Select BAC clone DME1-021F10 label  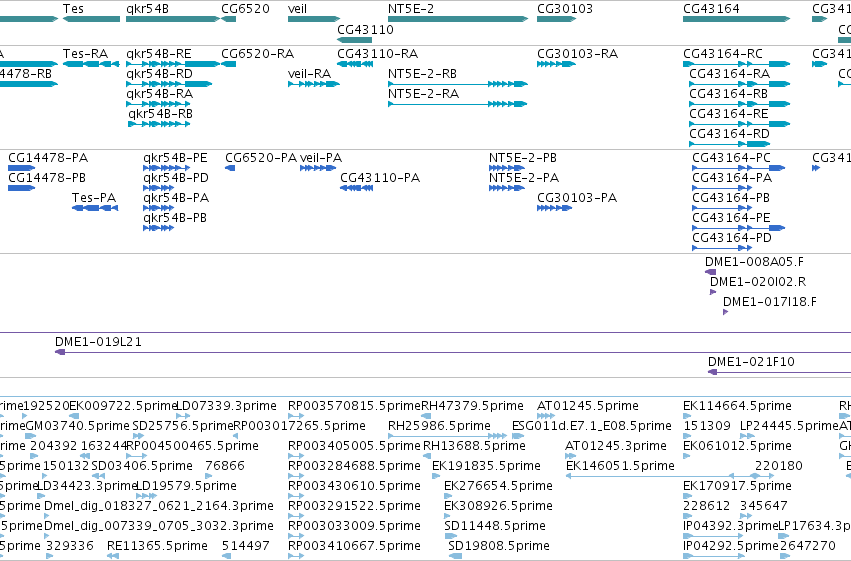coord(751,362)
